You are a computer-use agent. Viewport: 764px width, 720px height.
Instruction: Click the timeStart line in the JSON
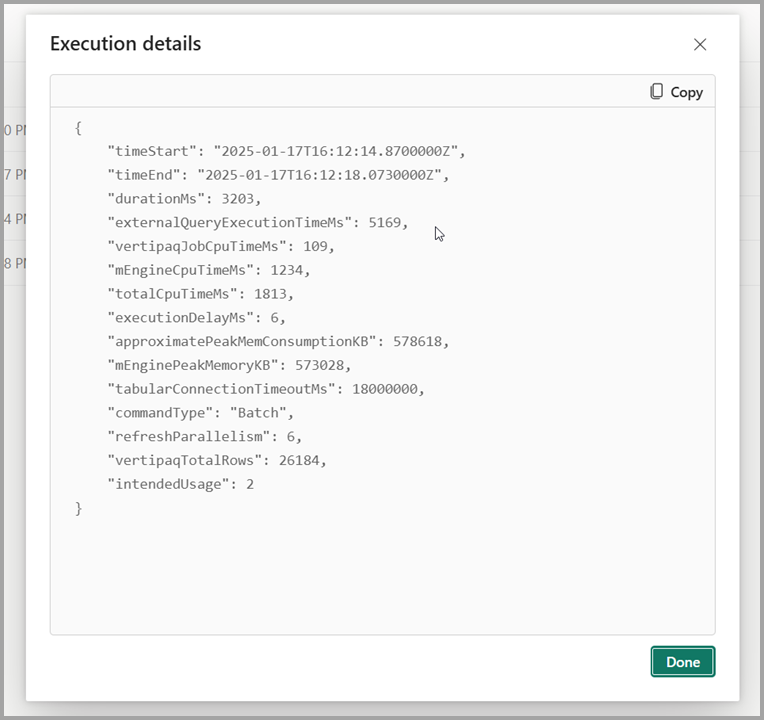pyautogui.click(x=286, y=151)
